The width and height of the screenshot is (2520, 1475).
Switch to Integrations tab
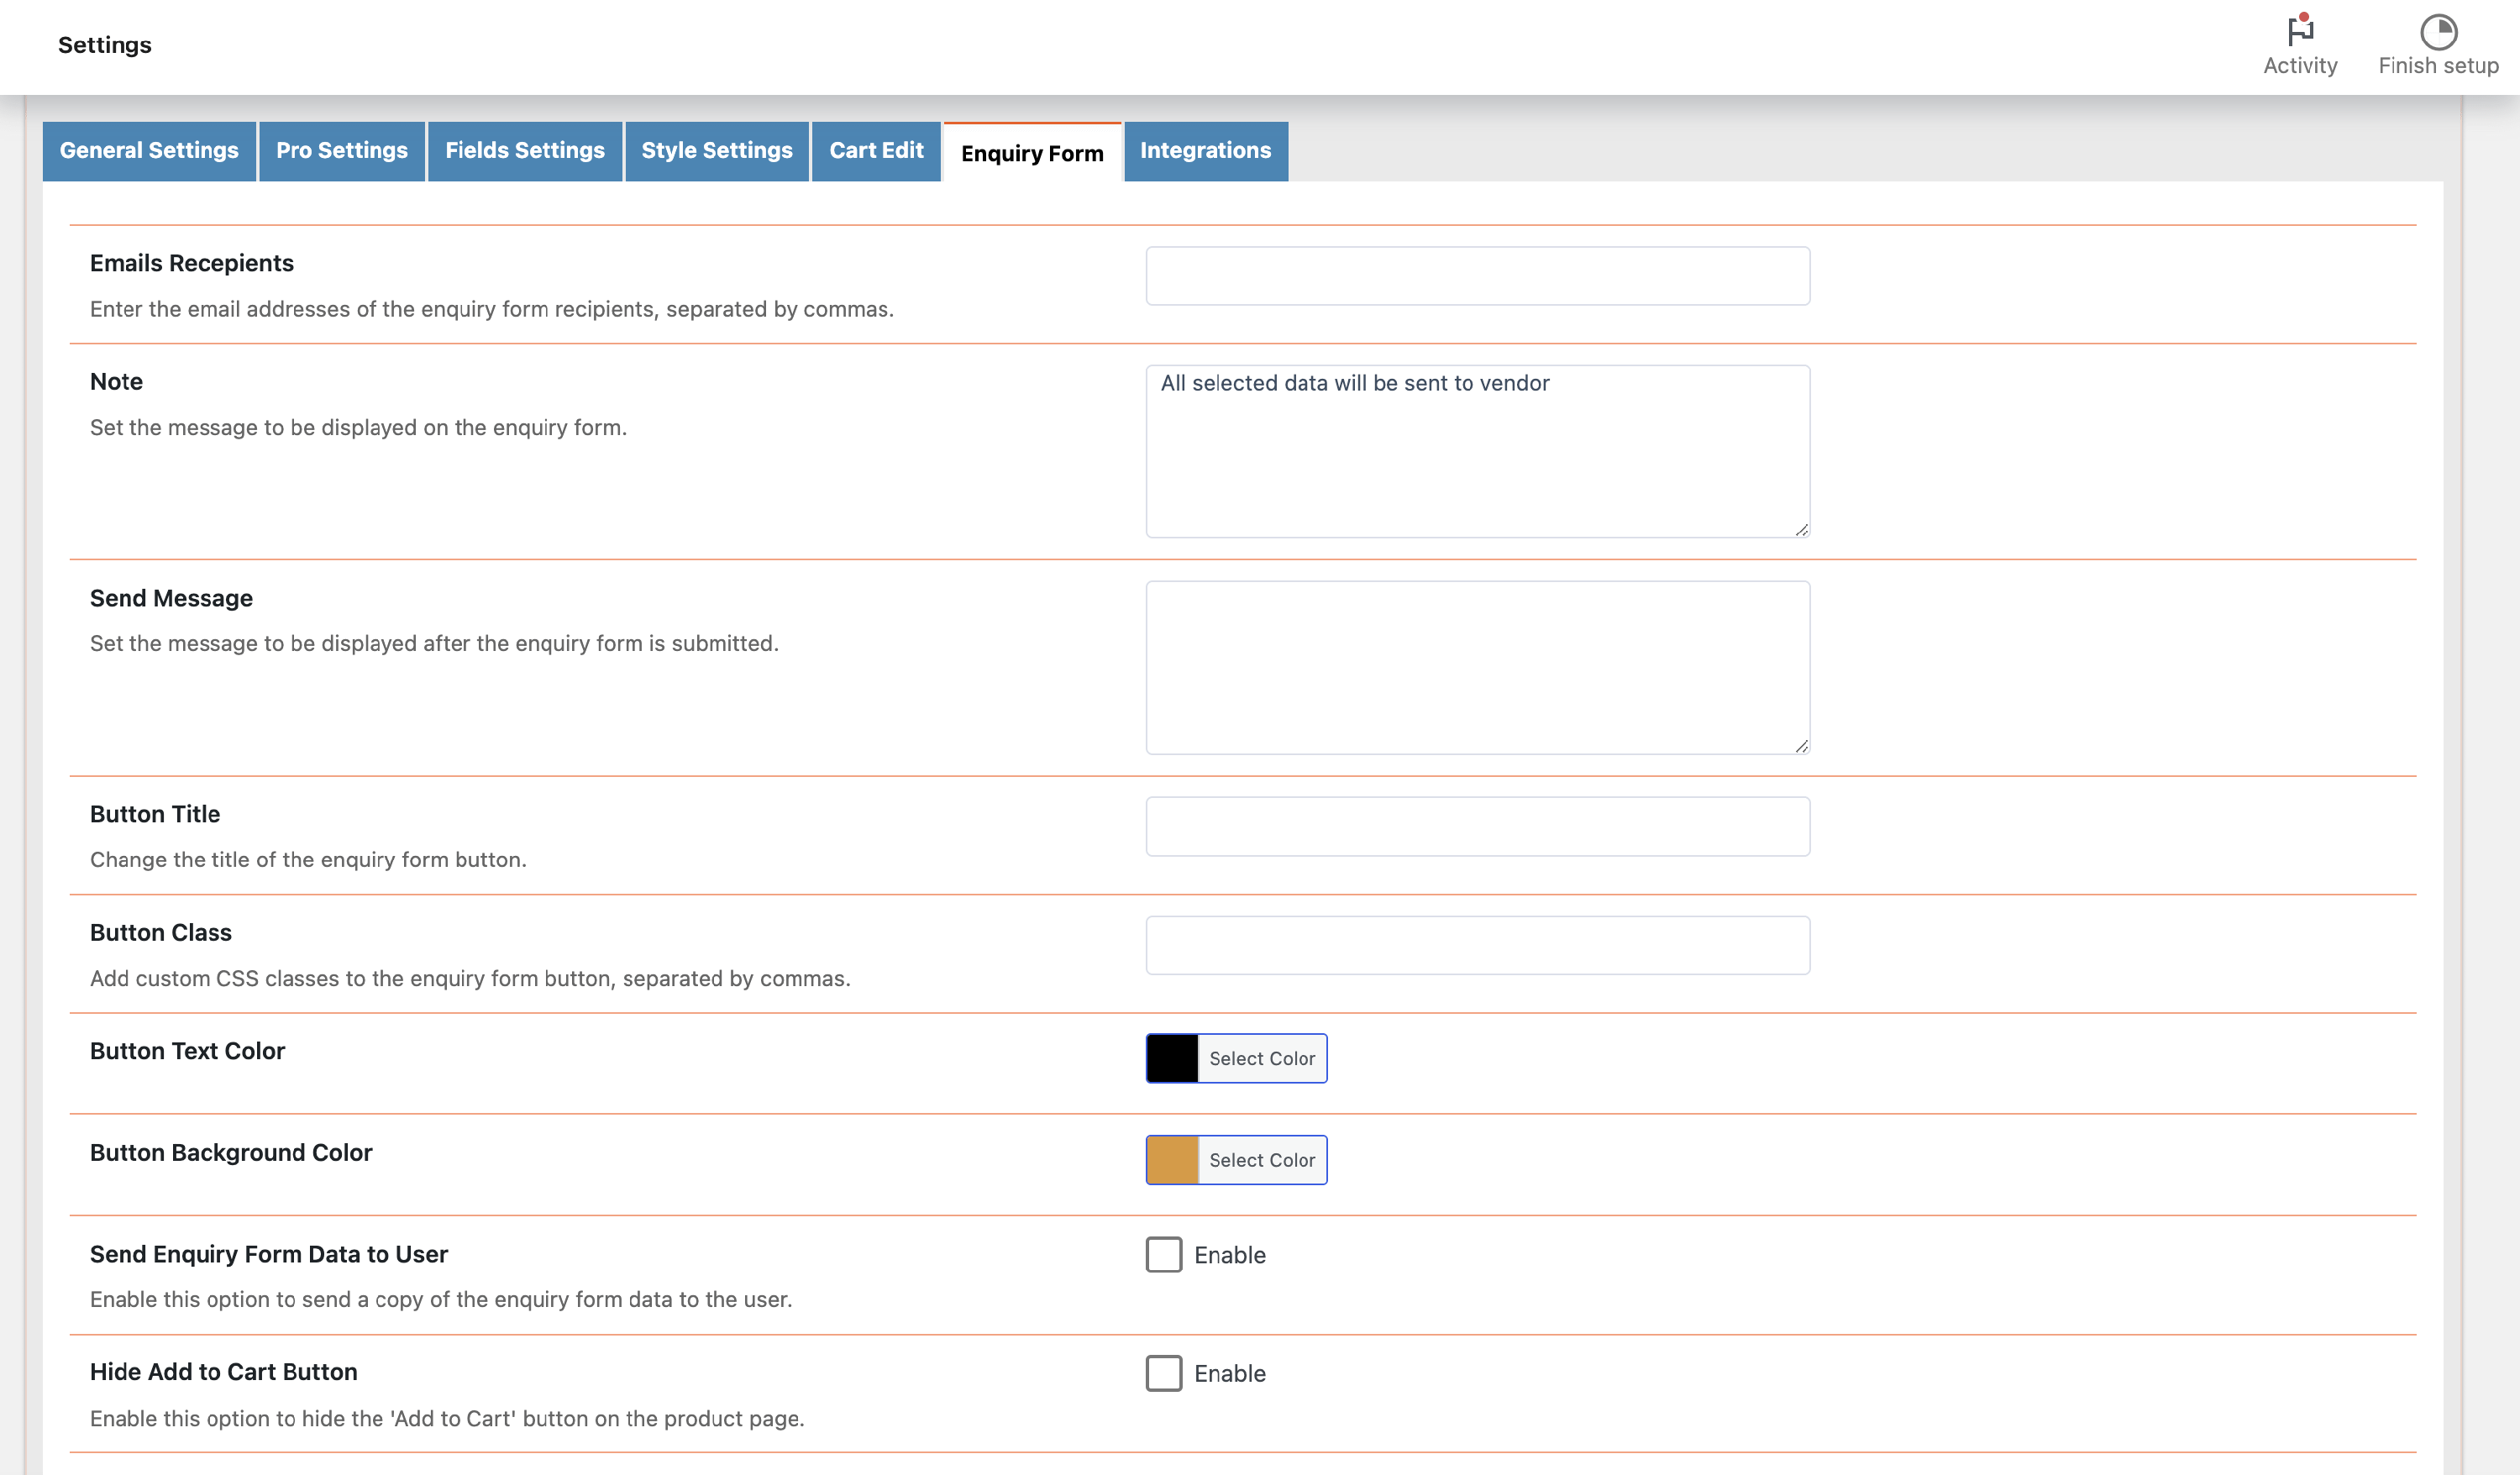click(x=1205, y=151)
